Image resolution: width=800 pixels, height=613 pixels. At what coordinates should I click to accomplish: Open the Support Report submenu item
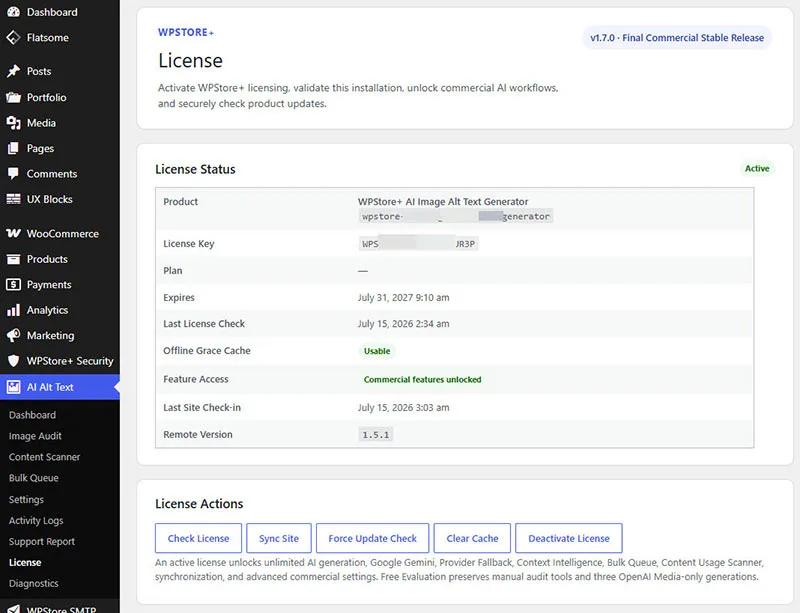pos(42,542)
